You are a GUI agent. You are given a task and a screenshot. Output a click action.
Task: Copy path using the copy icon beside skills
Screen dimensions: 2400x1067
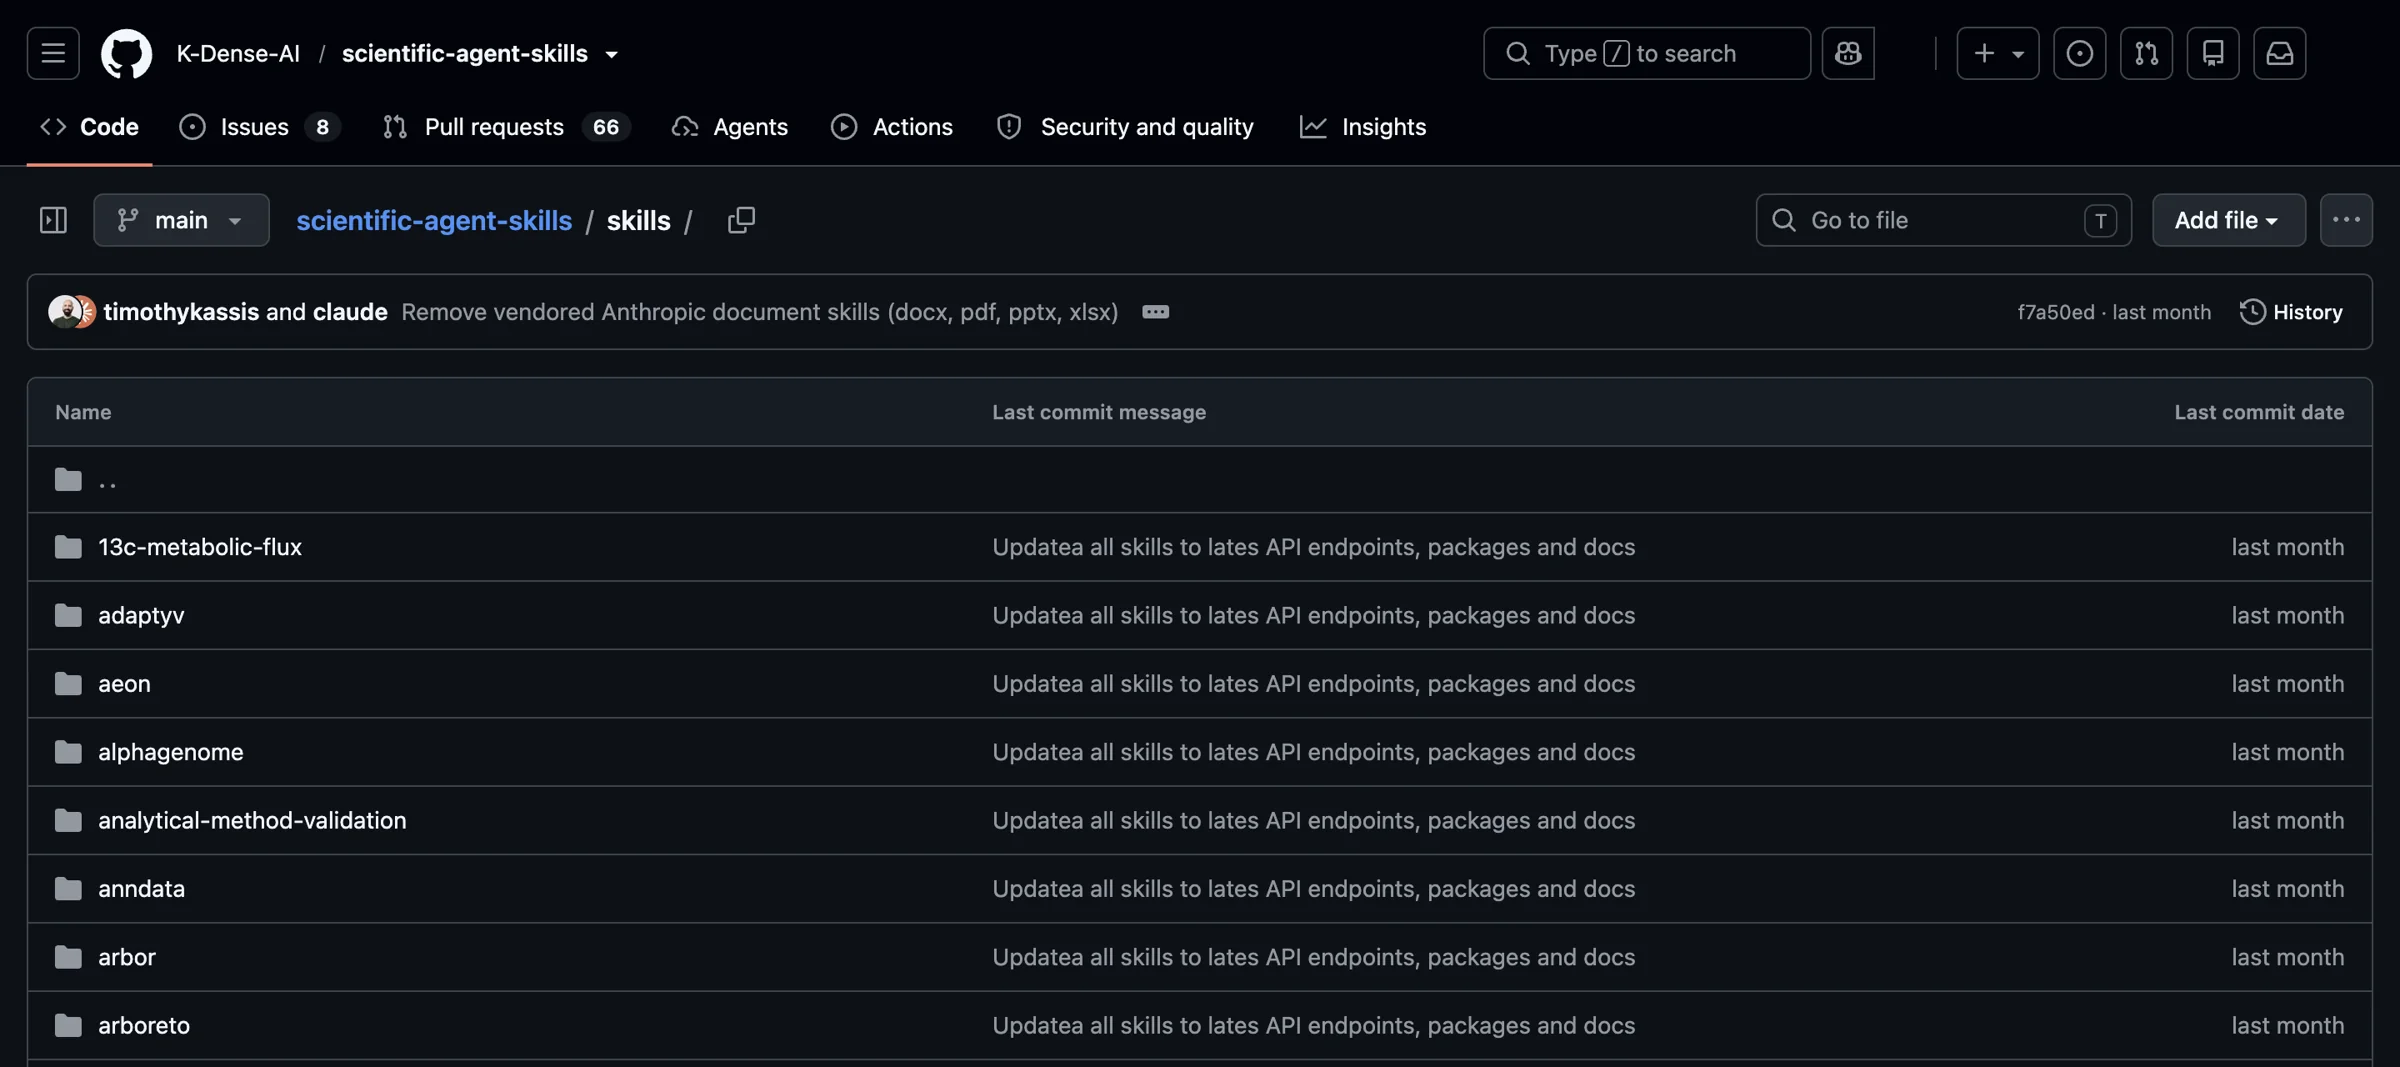[x=741, y=220]
